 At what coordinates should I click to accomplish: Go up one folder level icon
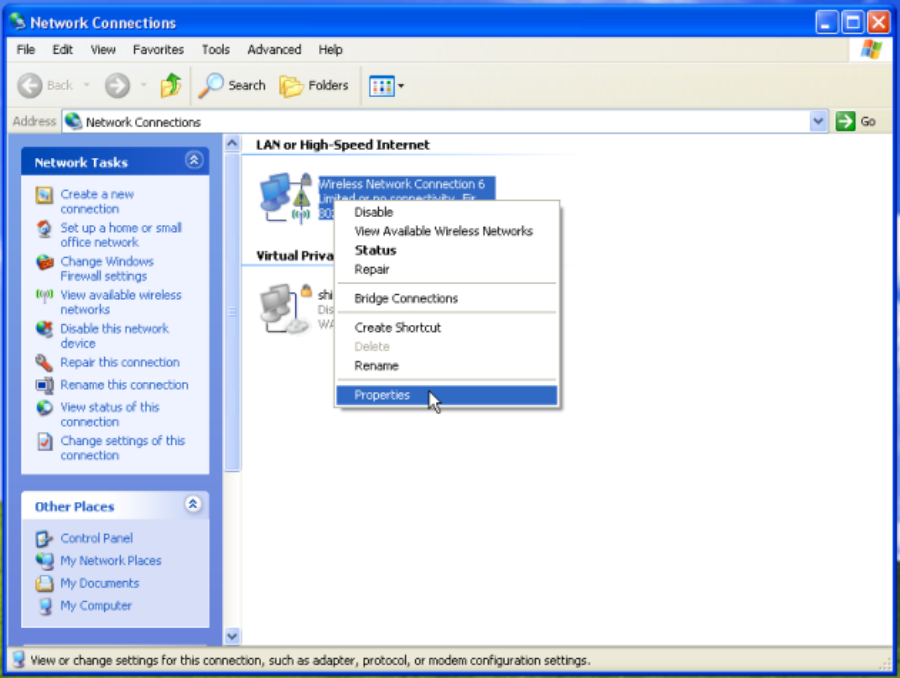click(170, 86)
